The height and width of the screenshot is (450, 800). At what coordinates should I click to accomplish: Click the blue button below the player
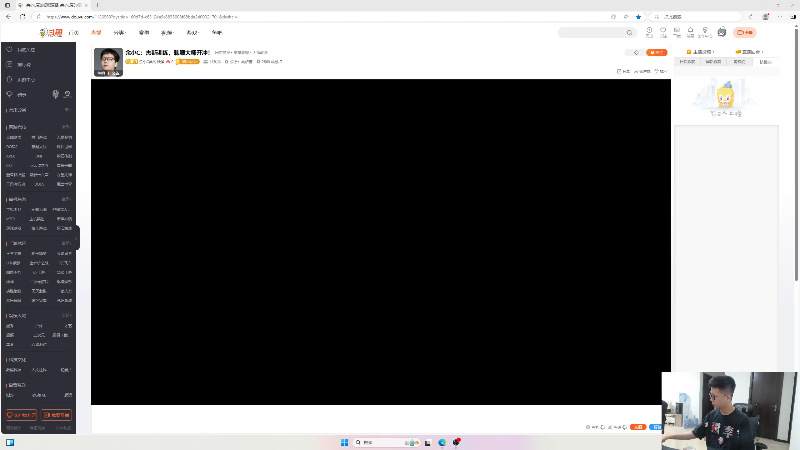coord(656,427)
